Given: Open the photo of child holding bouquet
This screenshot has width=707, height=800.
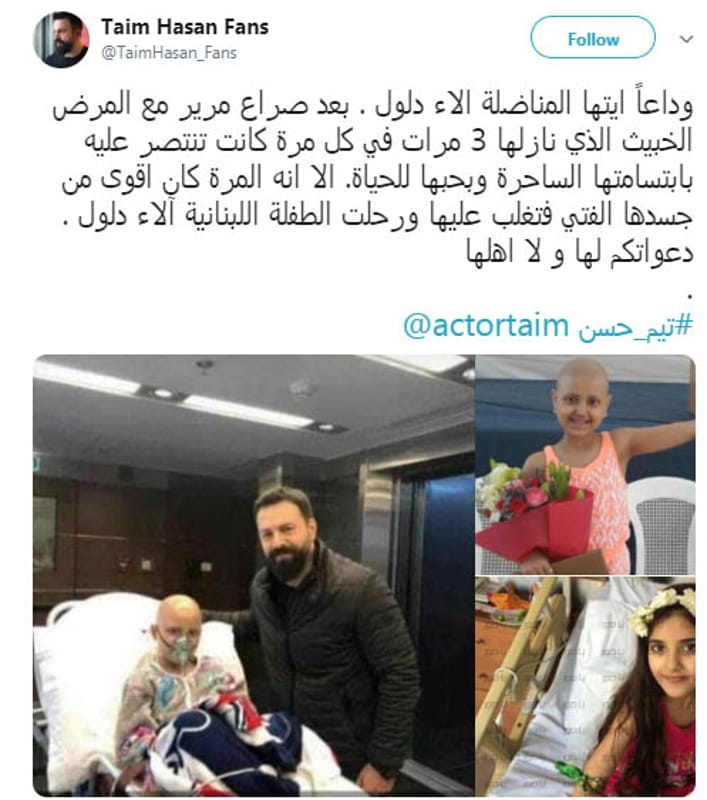Looking at the screenshot, I should click(x=586, y=464).
